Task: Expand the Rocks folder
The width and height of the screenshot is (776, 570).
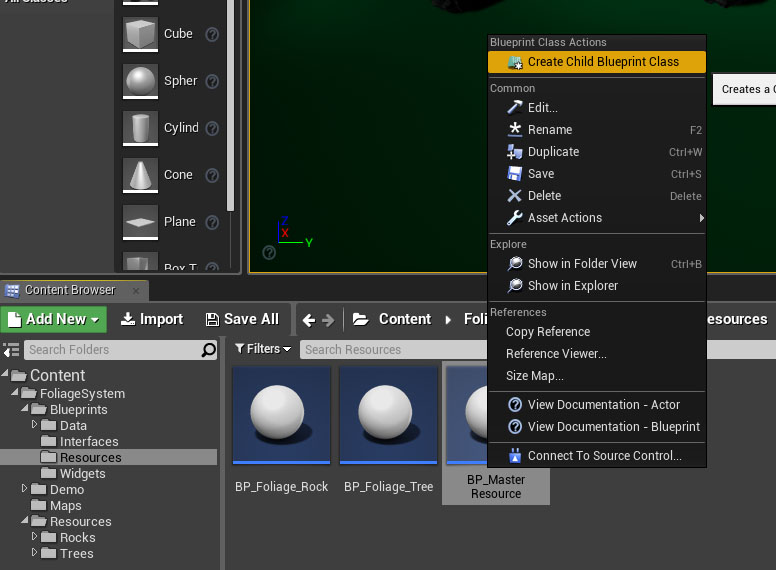Action: (x=35, y=537)
